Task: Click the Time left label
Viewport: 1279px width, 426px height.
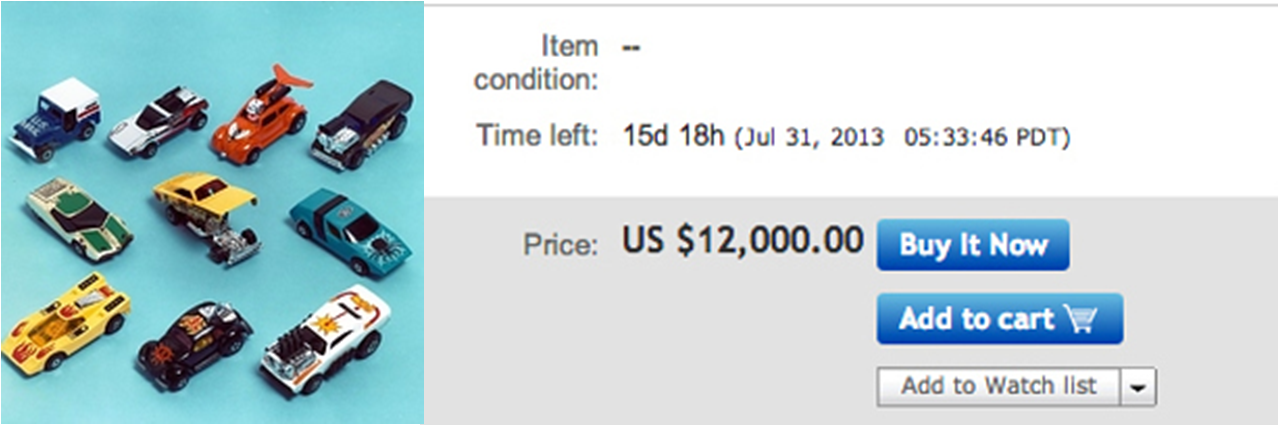Action: point(537,137)
